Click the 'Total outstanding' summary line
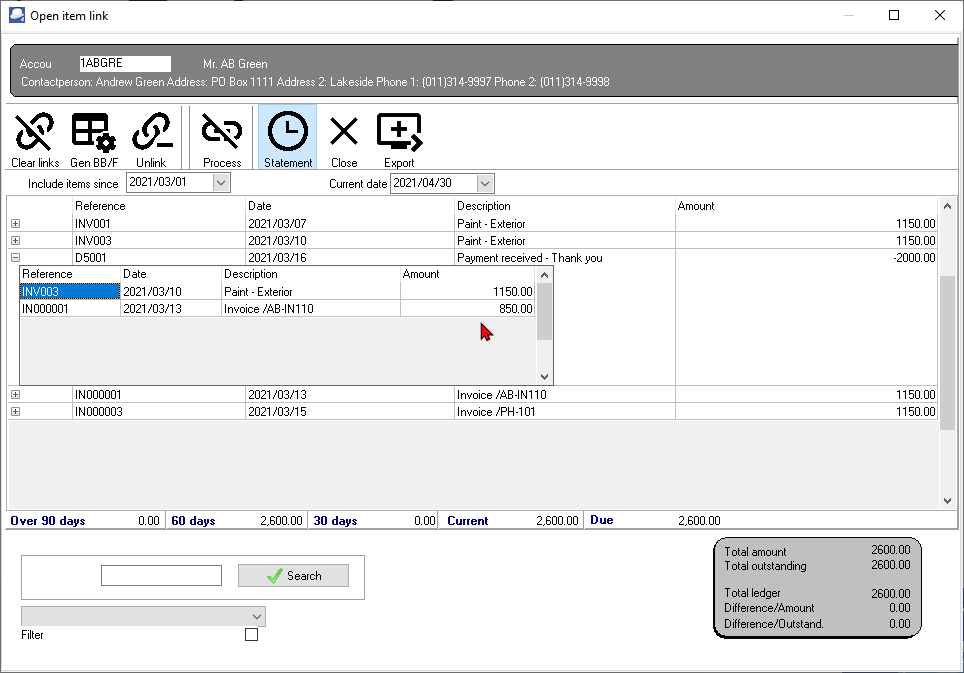This screenshot has height=673, width=964. [x=816, y=565]
